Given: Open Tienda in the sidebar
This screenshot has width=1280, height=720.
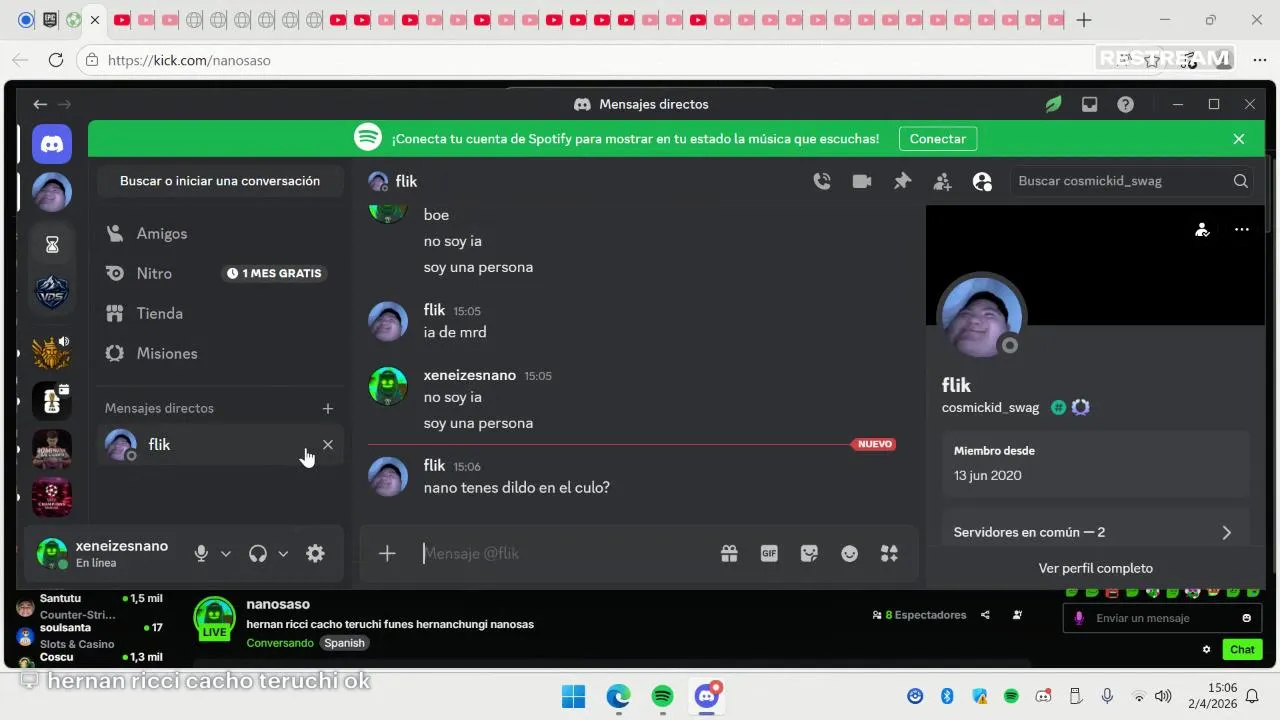Looking at the screenshot, I should (220, 313).
